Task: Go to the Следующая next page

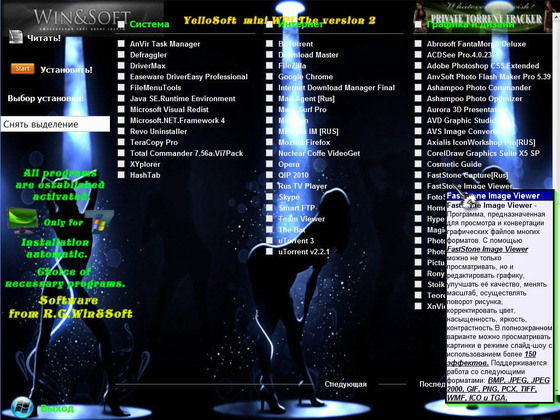Action: tap(345, 384)
